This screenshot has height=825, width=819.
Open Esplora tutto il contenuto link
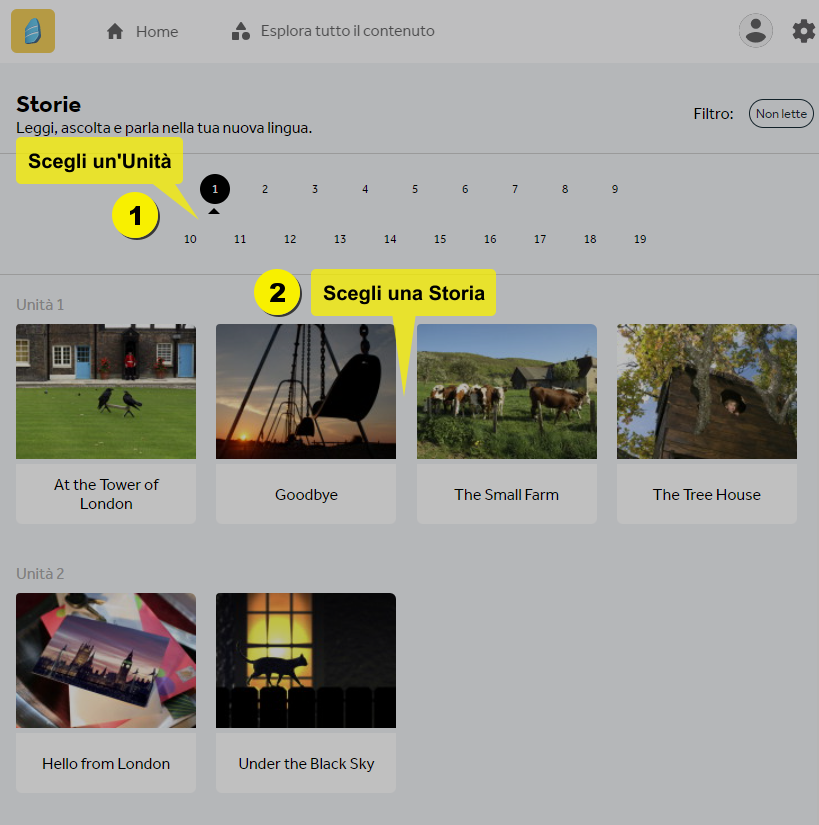[x=348, y=31]
